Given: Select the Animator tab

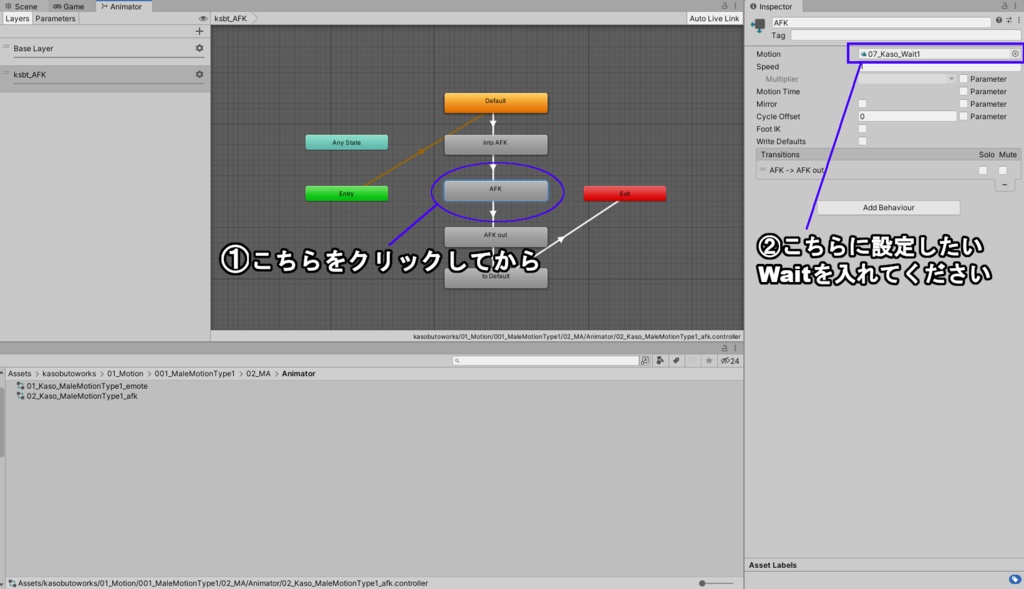Looking at the screenshot, I should coord(121,6).
